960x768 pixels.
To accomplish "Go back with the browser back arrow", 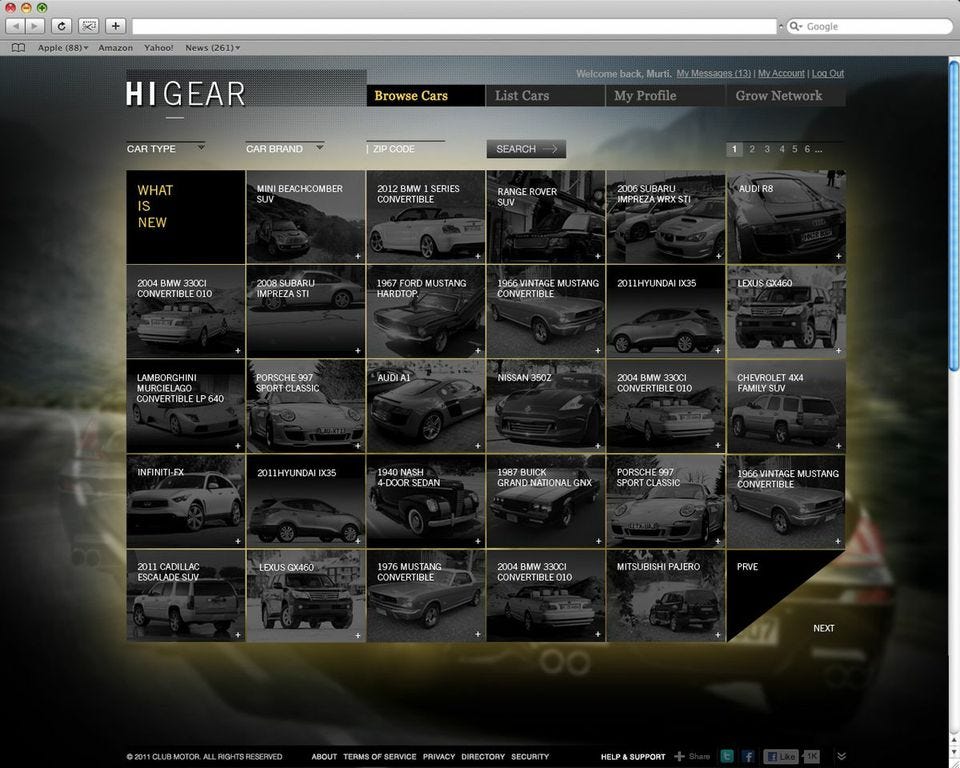I will [x=15, y=26].
